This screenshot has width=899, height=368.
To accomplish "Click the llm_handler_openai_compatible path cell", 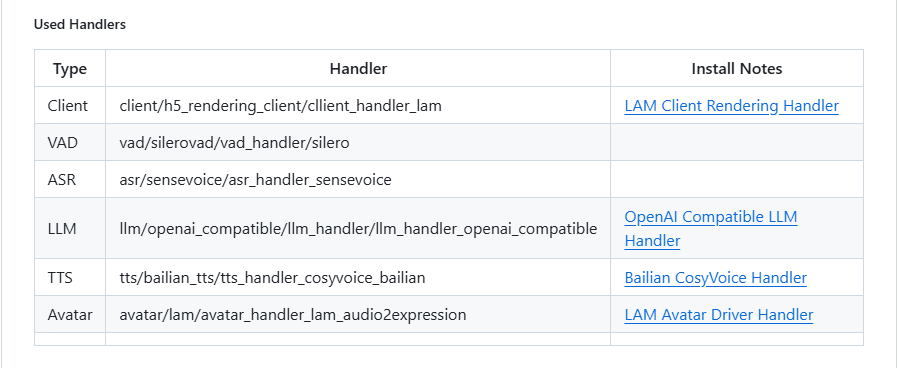I will coord(358,229).
